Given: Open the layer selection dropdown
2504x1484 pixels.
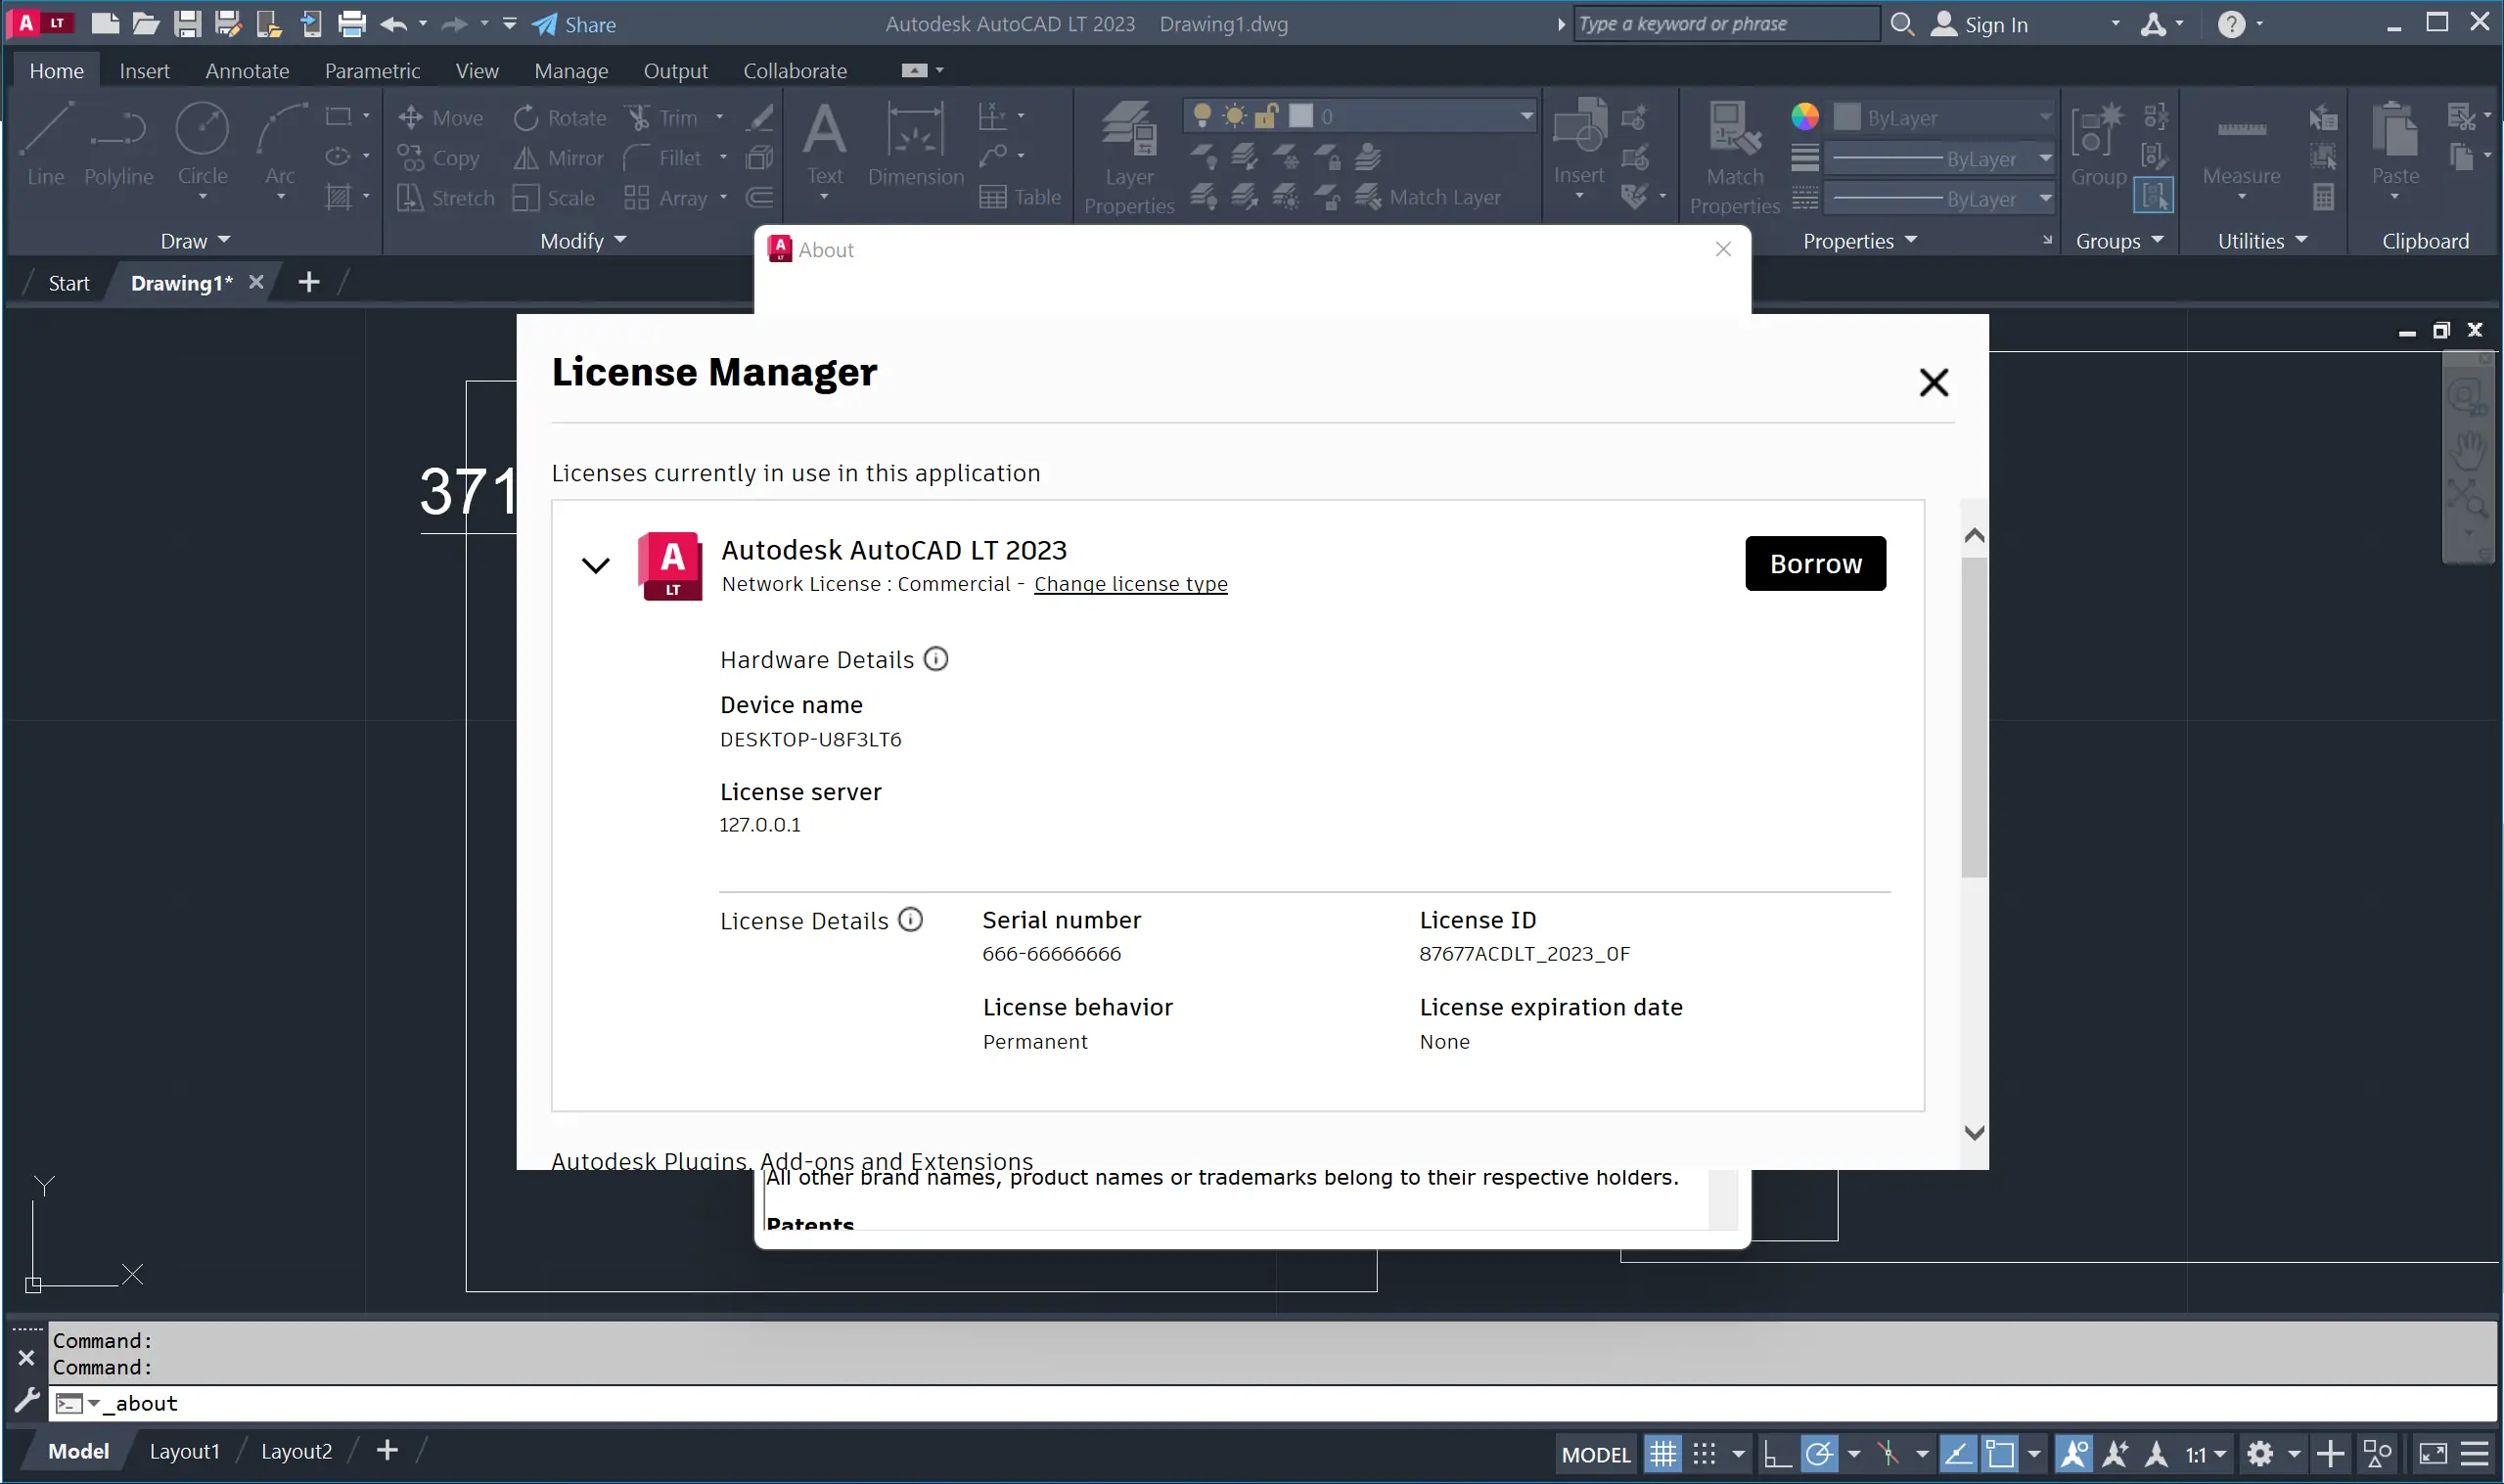Looking at the screenshot, I should click(x=1526, y=117).
